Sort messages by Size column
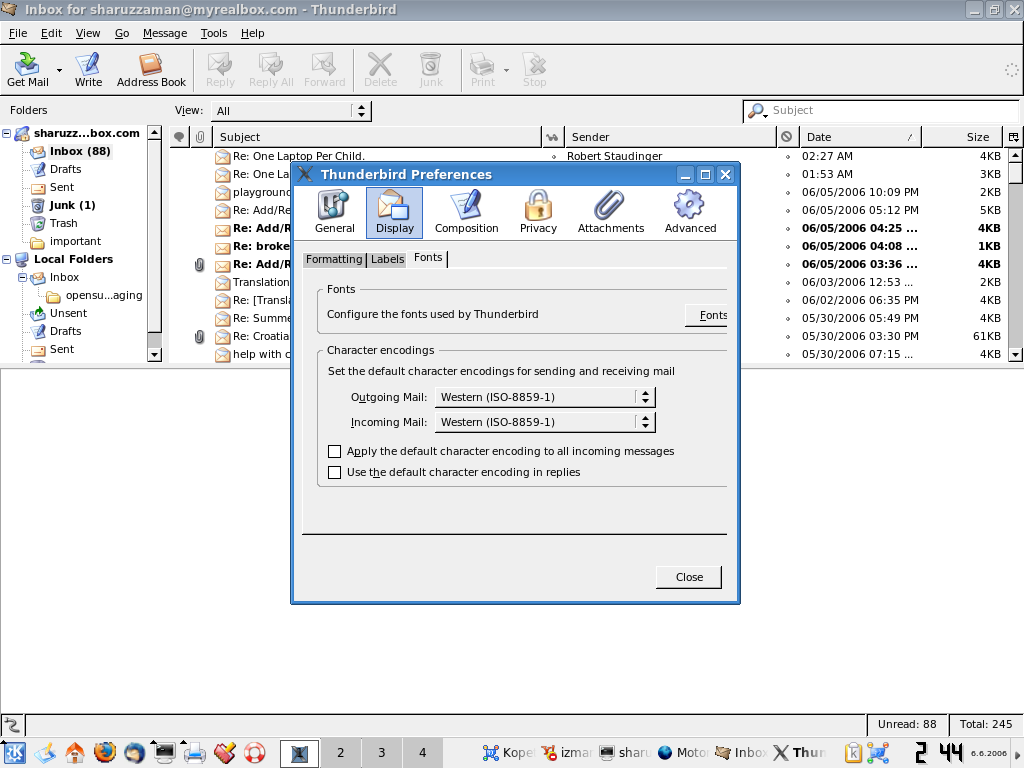The height and width of the screenshot is (768, 1024). [962, 137]
